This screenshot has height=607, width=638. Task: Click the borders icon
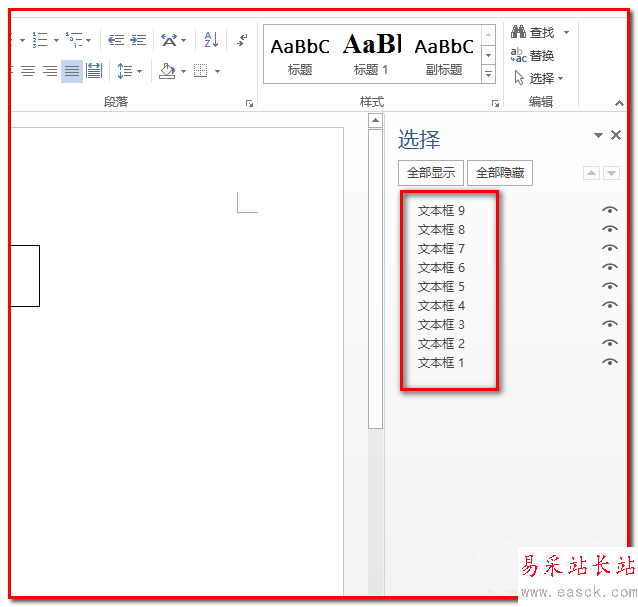tap(201, 71)
